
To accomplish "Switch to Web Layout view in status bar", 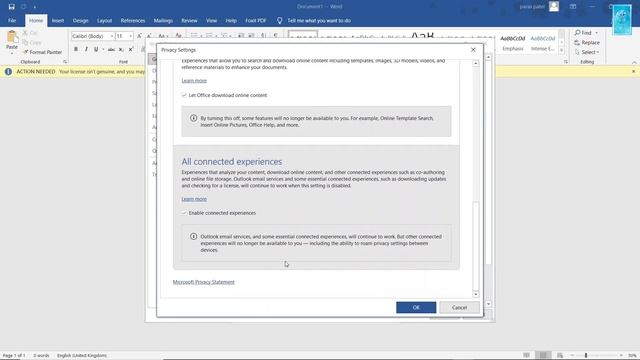I will [x=560, y=356].
